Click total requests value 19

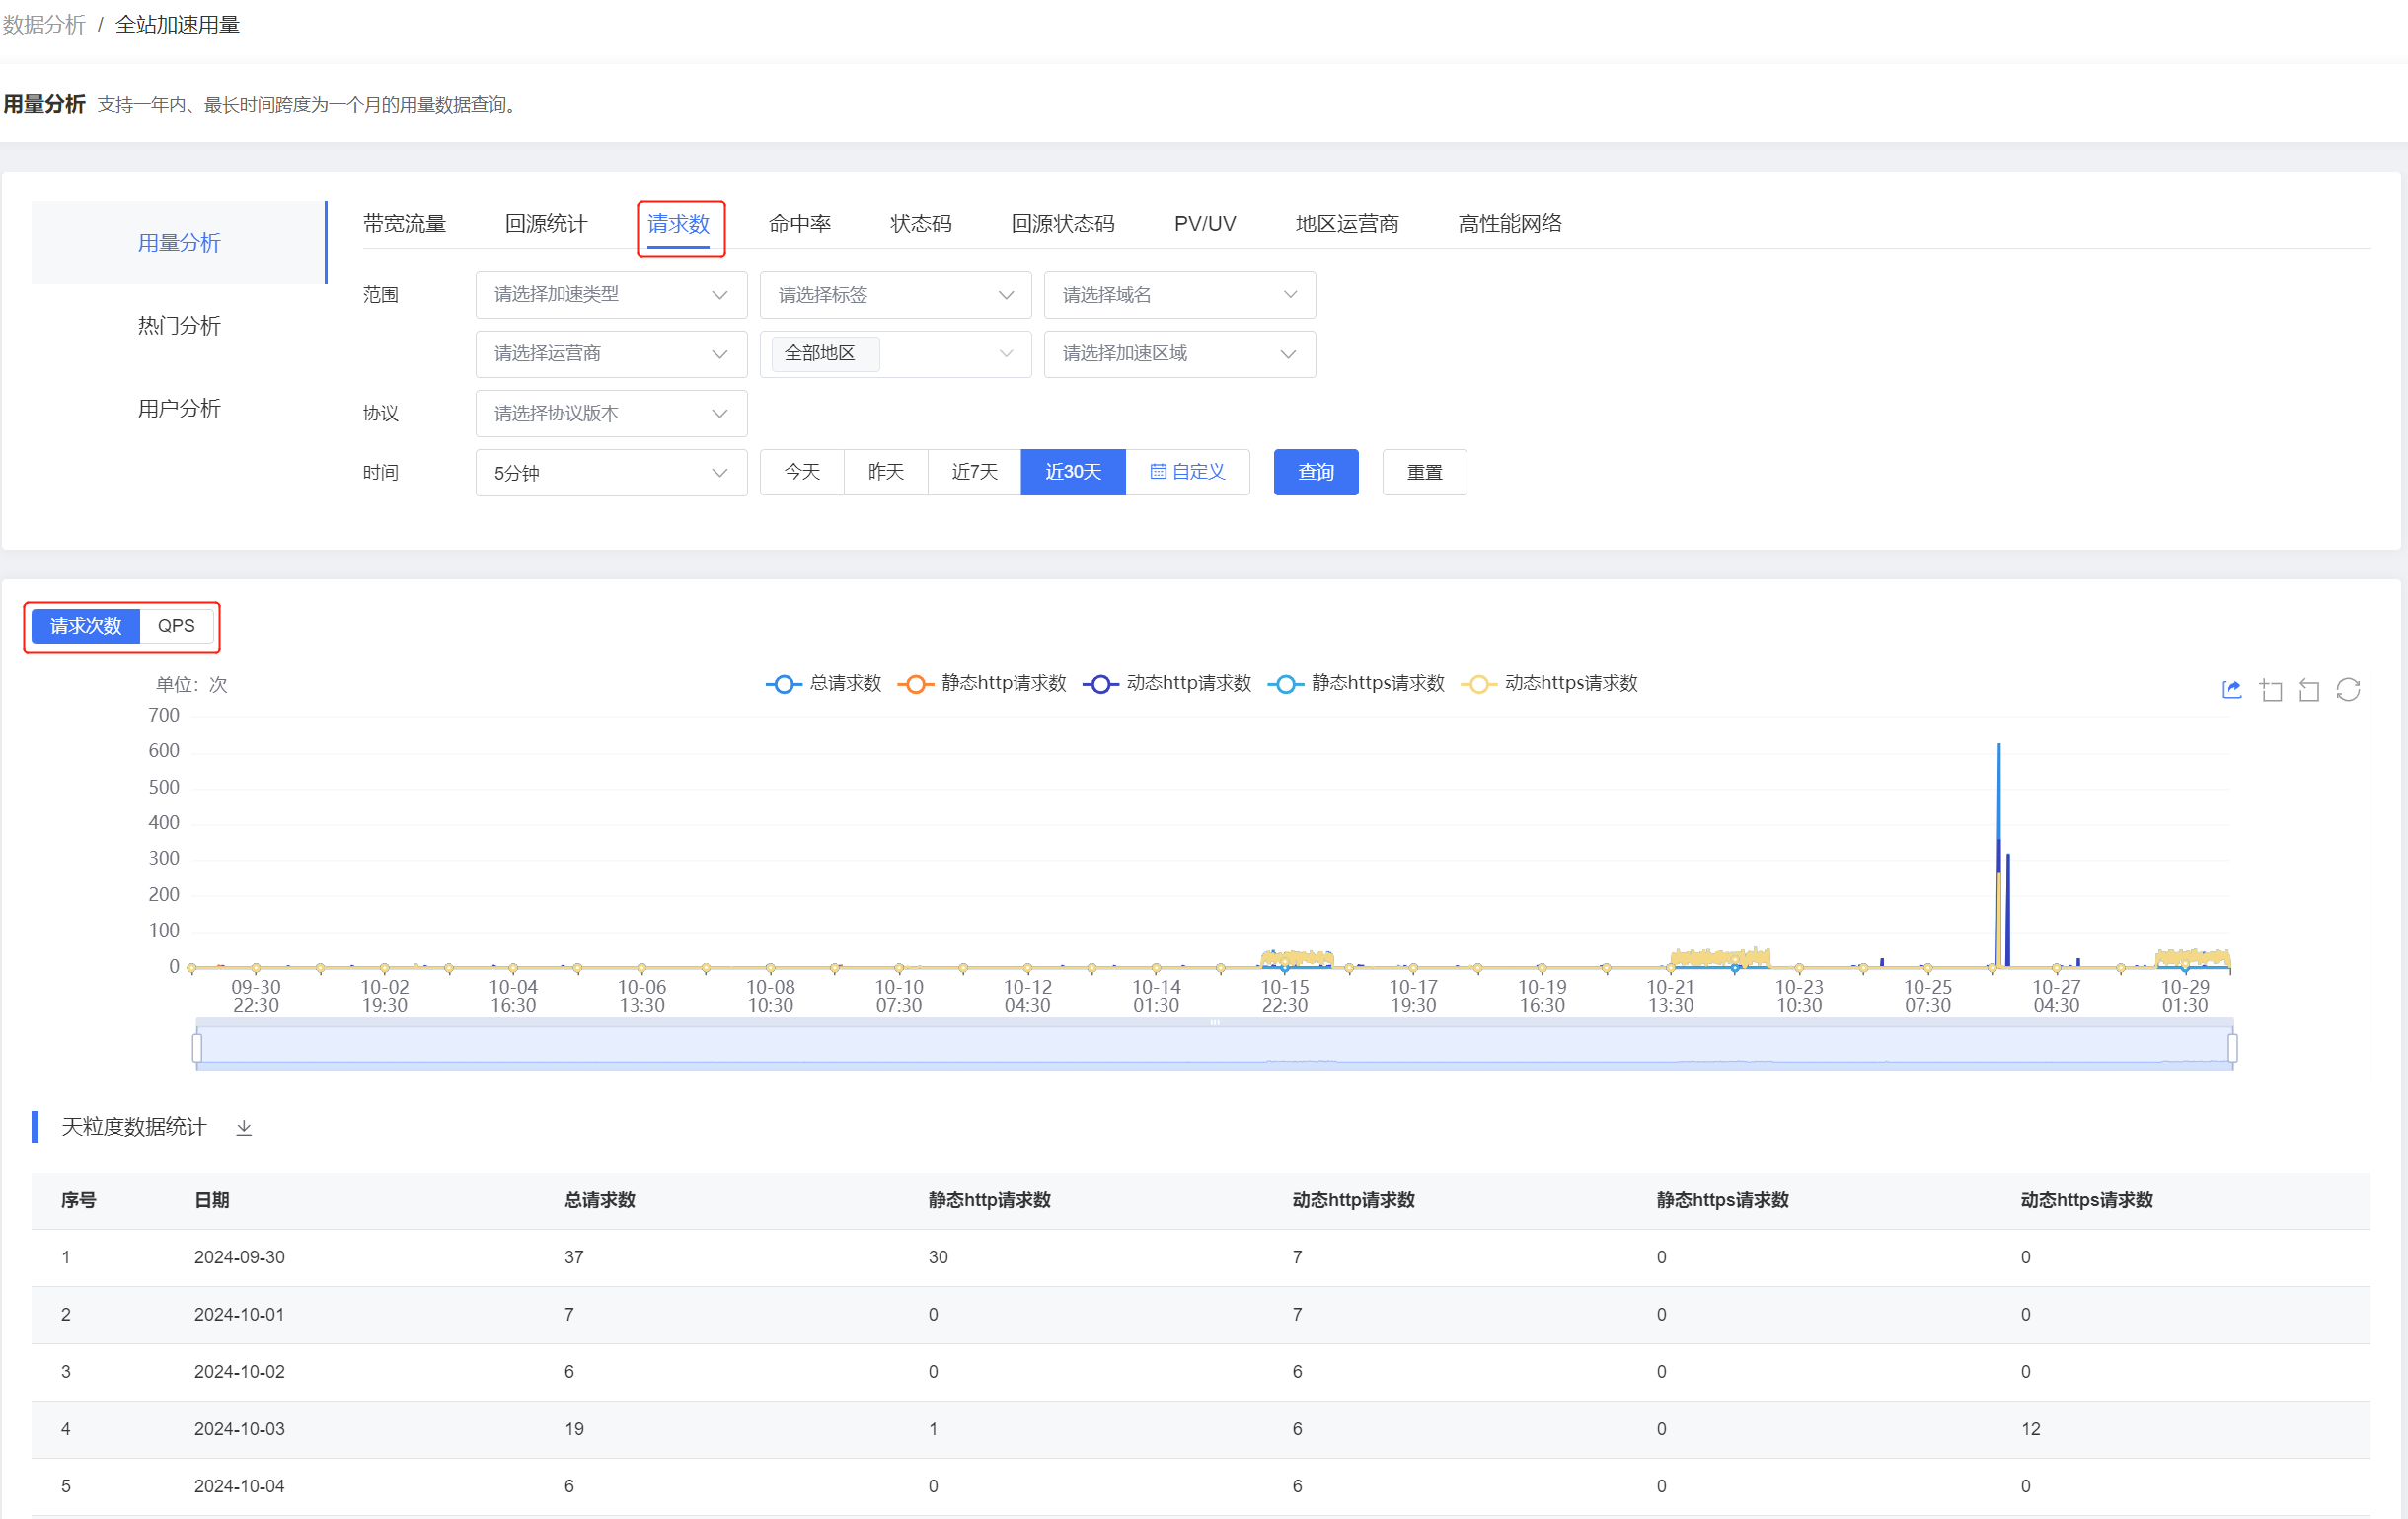coord(574,1429)
